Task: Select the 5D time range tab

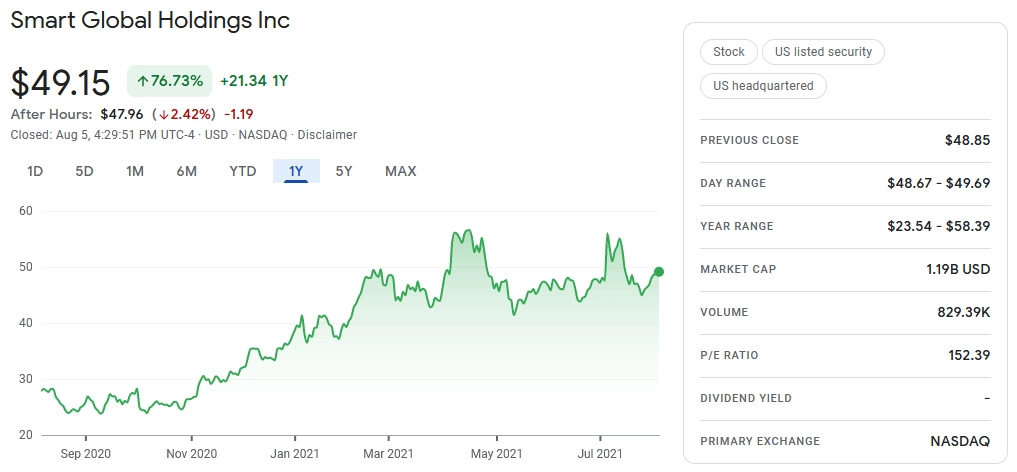Action: [x=84, y=171]
